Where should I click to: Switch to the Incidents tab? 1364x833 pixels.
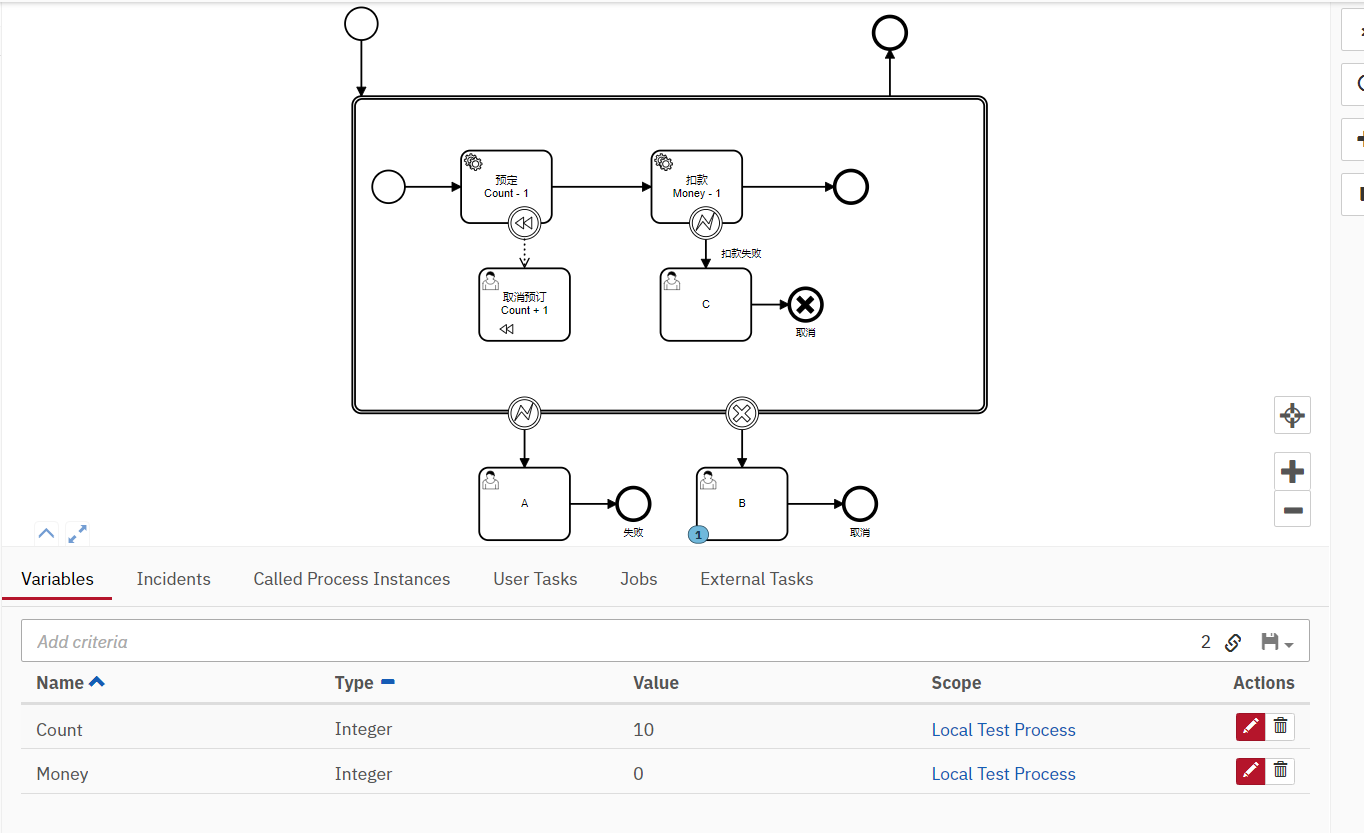pyautogui.click(x=173, y=578)
